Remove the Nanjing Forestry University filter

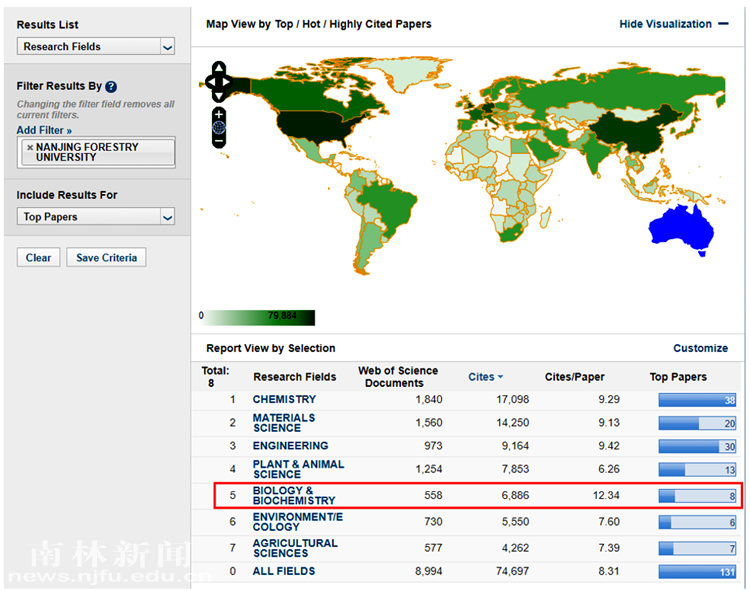30,147
